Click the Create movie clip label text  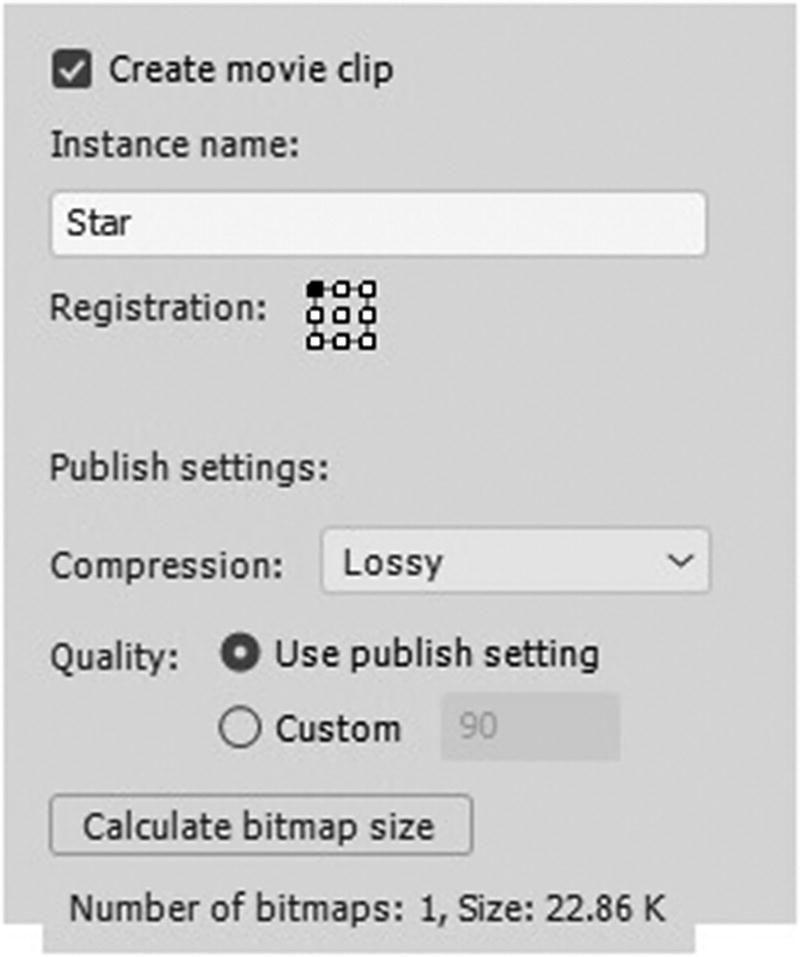click(x=250, y=71)
